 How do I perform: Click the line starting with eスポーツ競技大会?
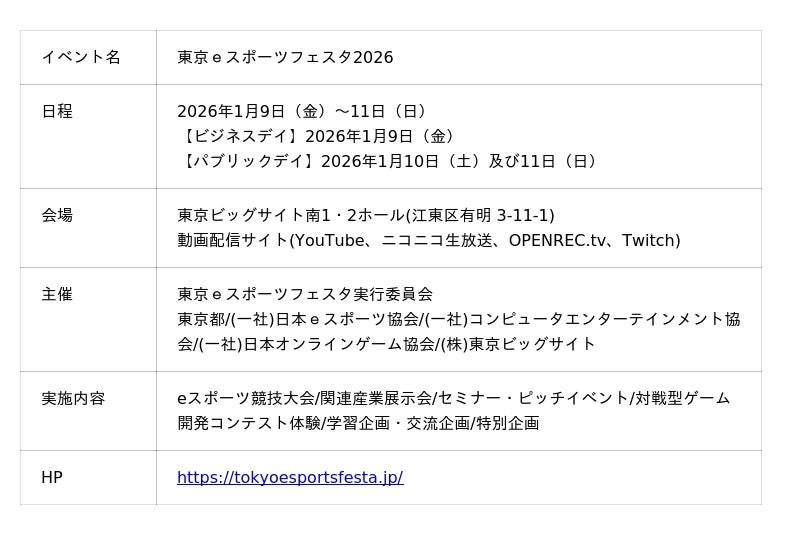453,398
